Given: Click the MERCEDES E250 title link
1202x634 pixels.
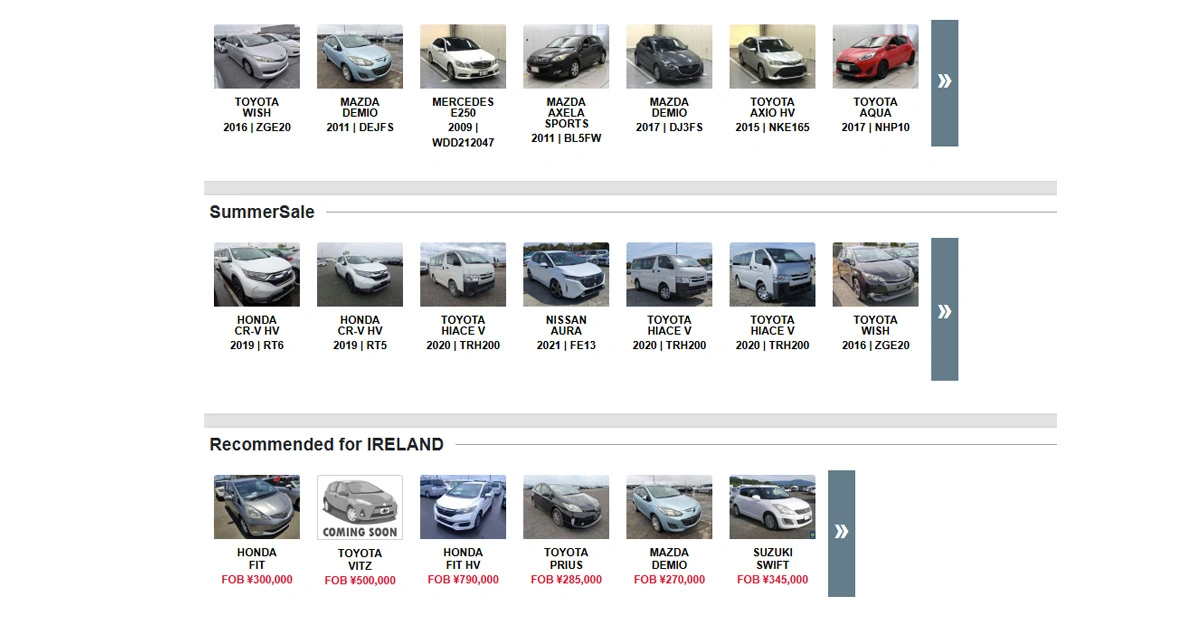Looking at the screenshot, I should coord(463,108).
